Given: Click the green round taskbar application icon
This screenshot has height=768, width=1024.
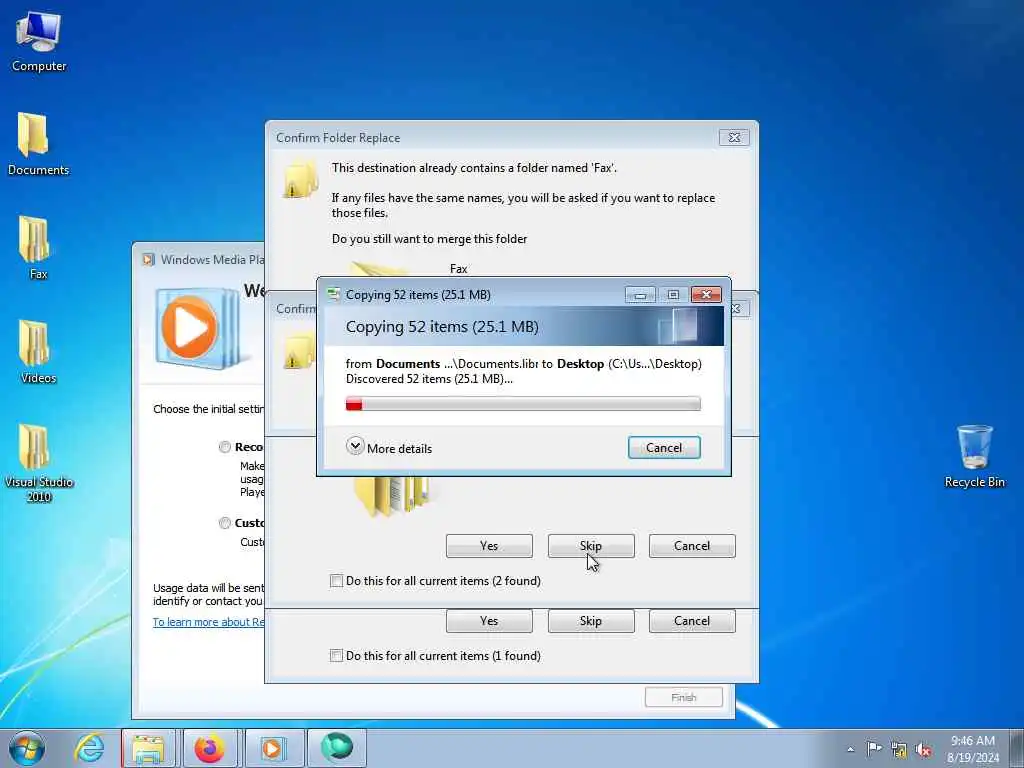Looking at the screenshot, I should pyautogui.click(x=337, y=748).
